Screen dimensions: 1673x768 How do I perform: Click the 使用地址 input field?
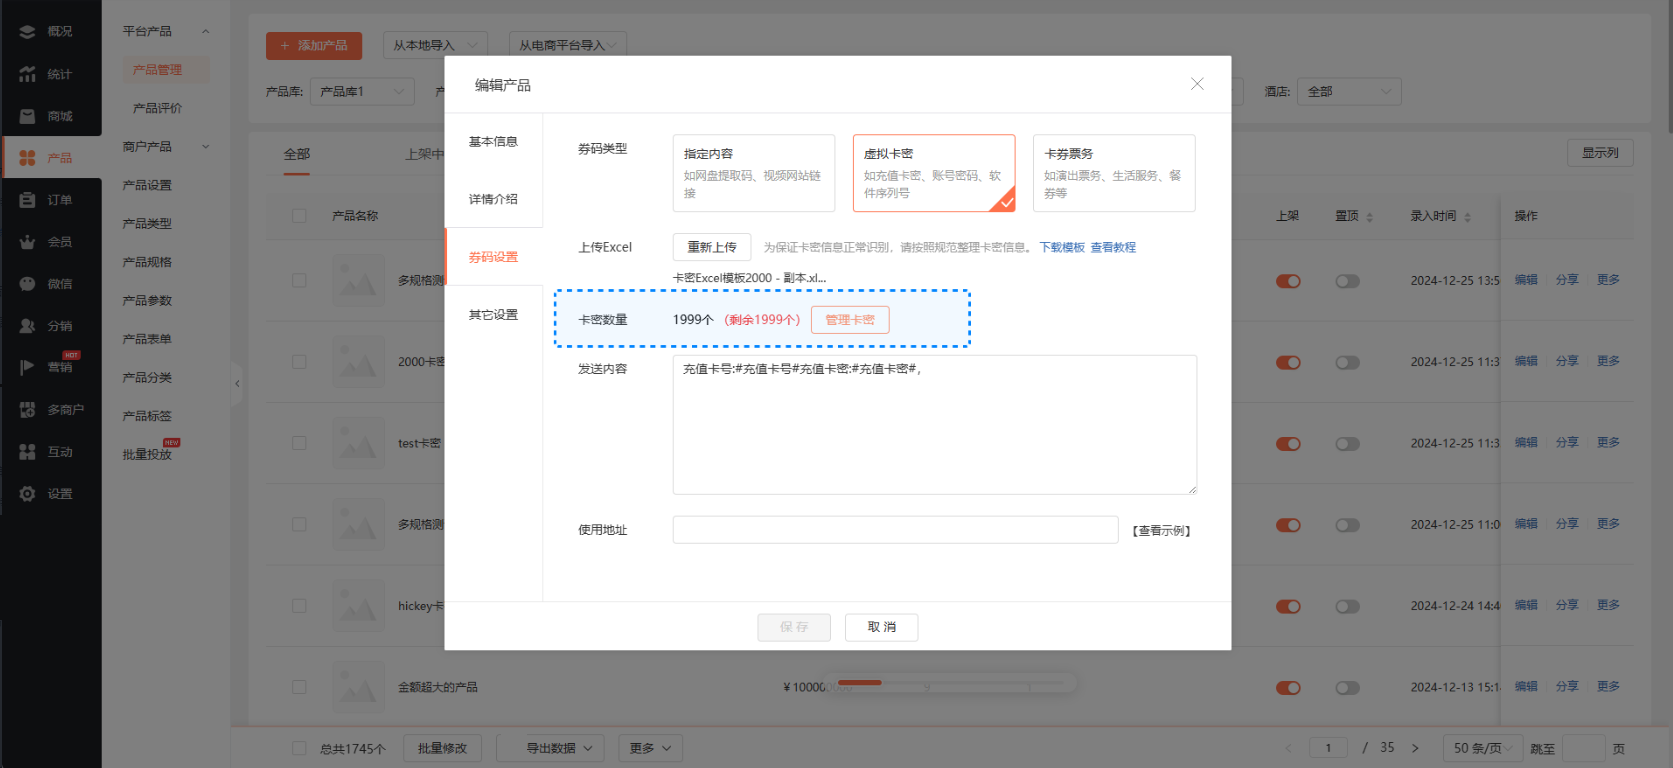tap(895, 530)
